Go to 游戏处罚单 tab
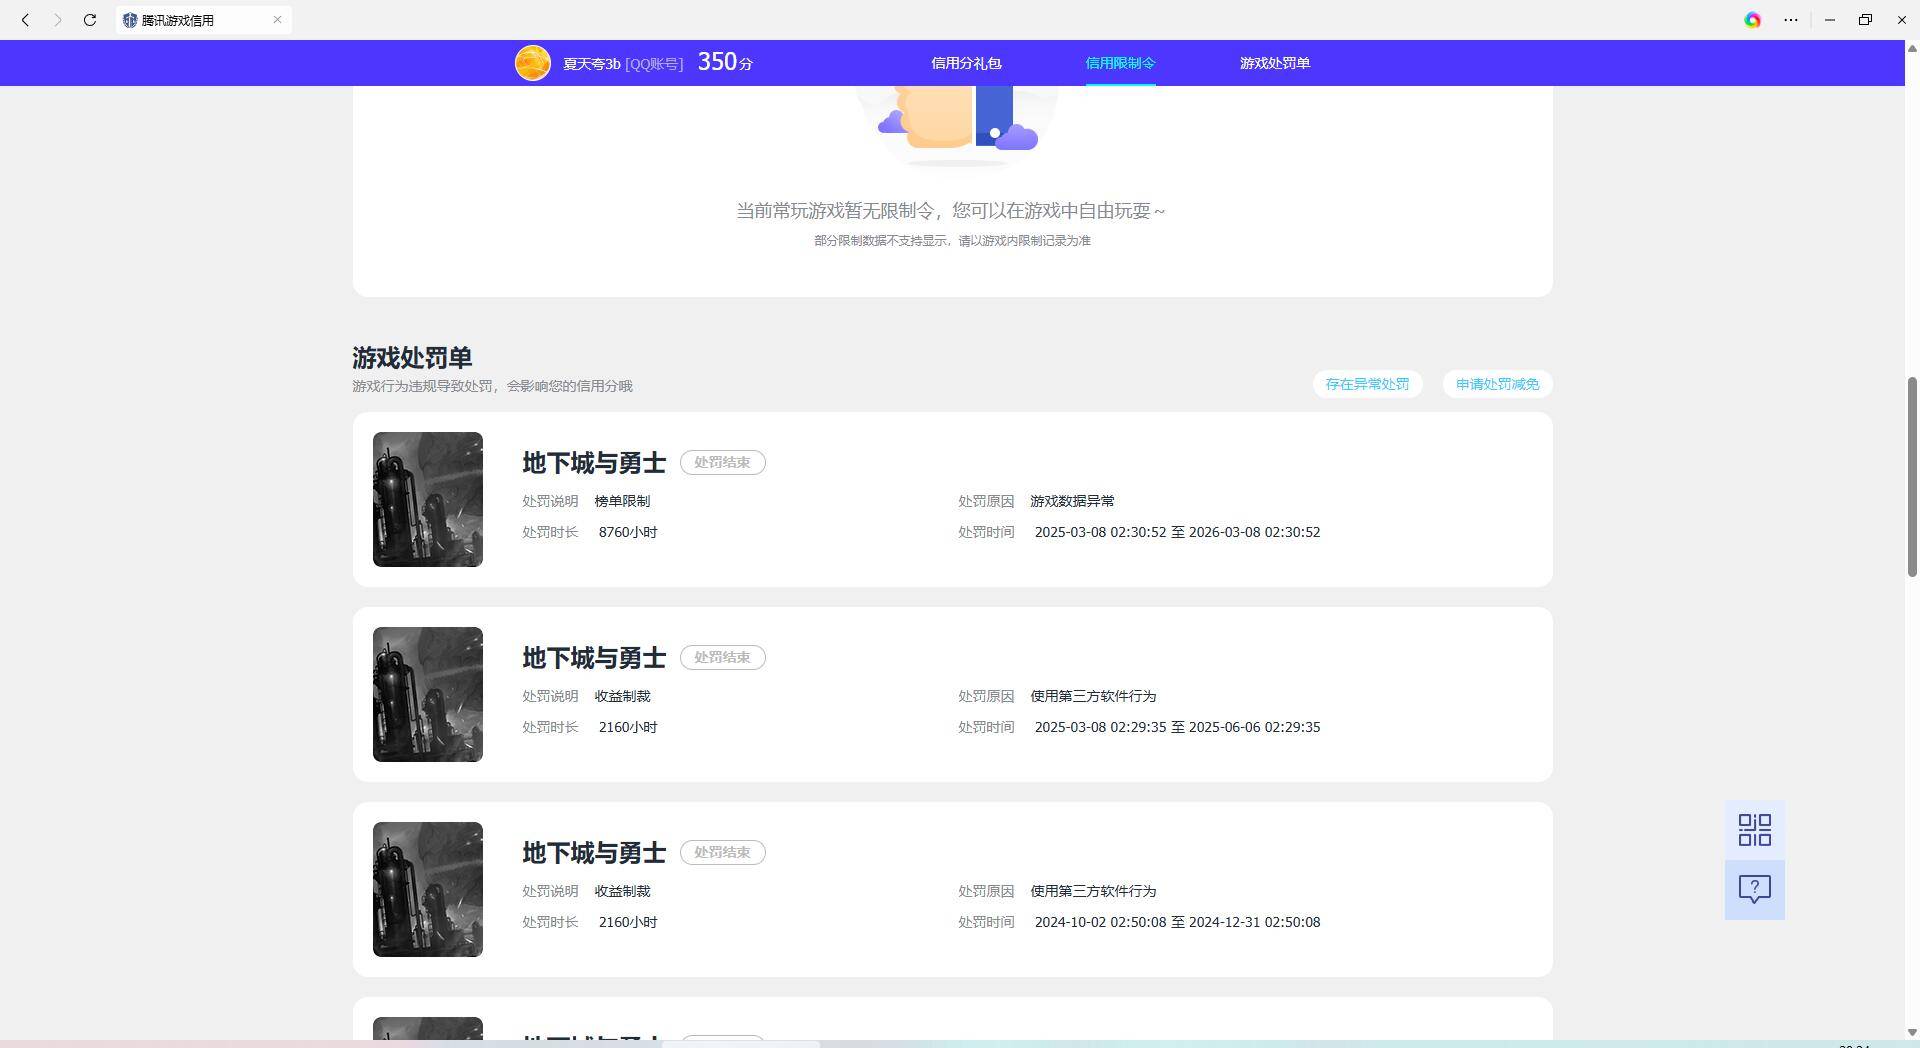Image resolution: width=1920 pixels, height=1048 pixels. coord(1274,63)
